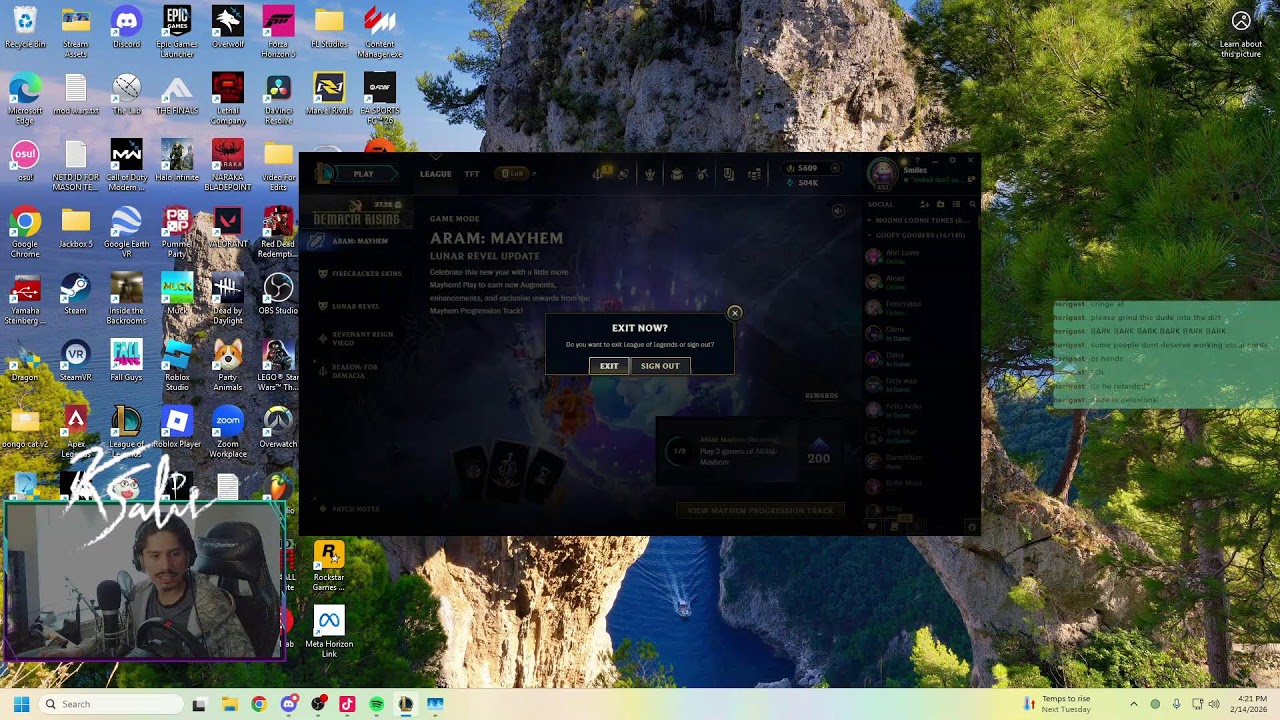Image resolution: width=1280 pixels, height=720 pixels.
Task: Open DaVinci Resolve desktop shortcut
Action: 278,99
